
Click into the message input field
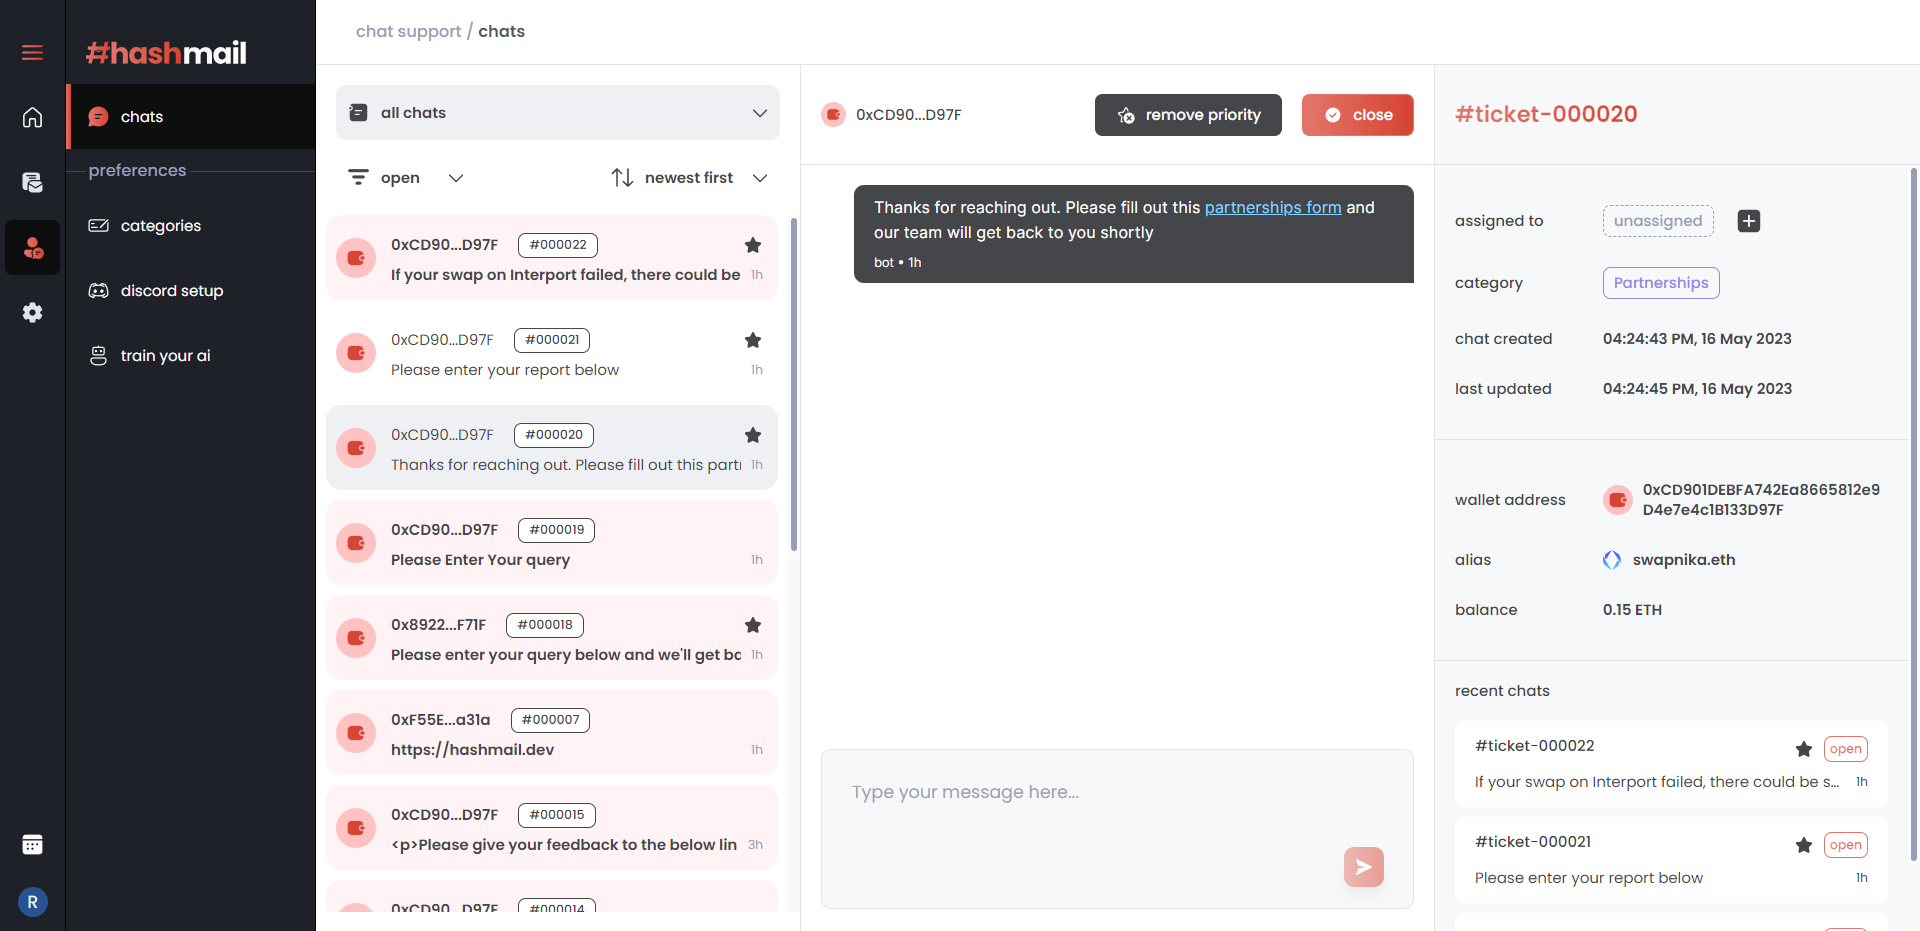coord(1117,829)
